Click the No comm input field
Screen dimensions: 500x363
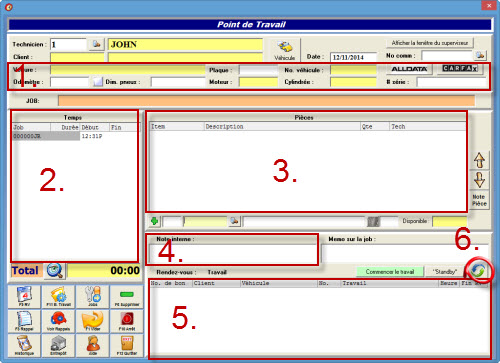coord(447,55)
